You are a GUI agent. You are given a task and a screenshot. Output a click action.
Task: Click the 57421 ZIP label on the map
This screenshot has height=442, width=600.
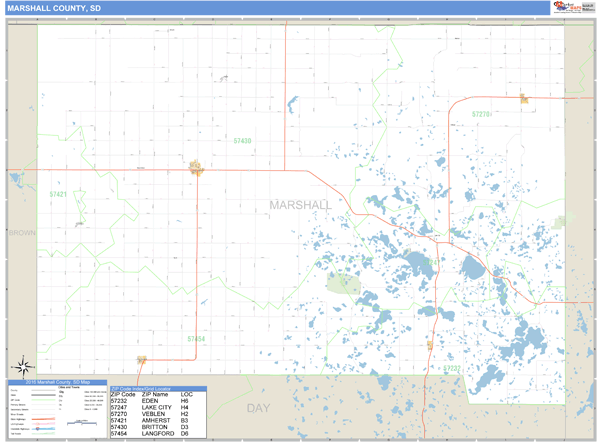click(x=58, y=194)
